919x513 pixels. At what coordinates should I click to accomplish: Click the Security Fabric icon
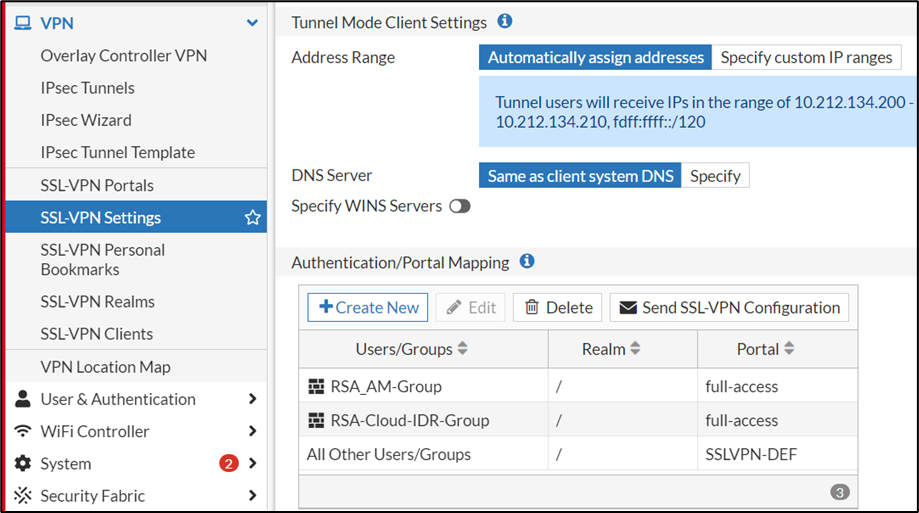pos(22,495)
